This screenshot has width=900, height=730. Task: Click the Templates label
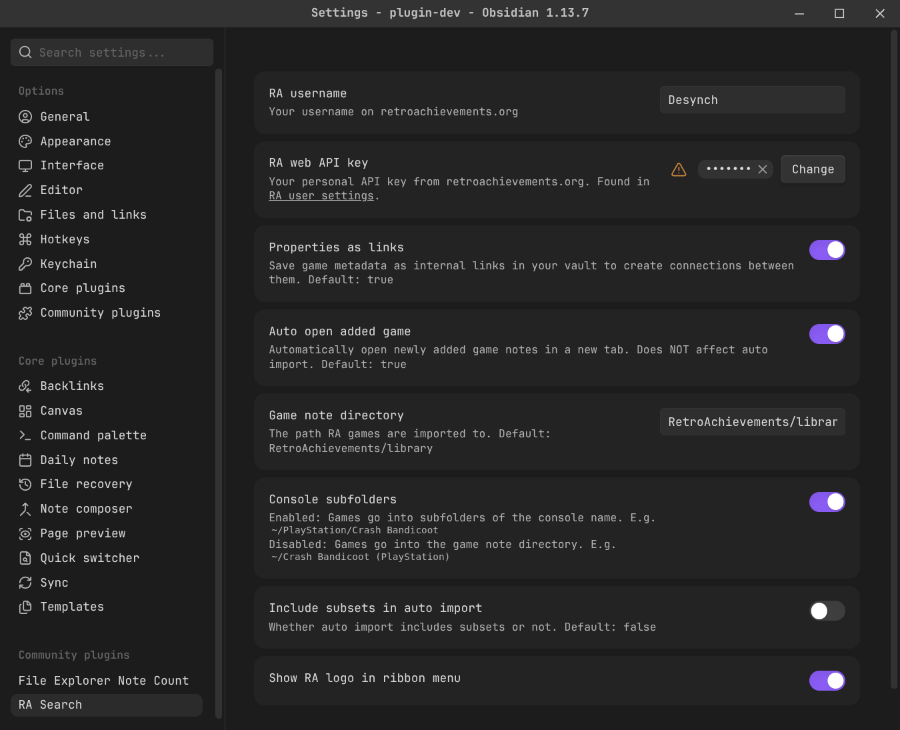point(72,607)
